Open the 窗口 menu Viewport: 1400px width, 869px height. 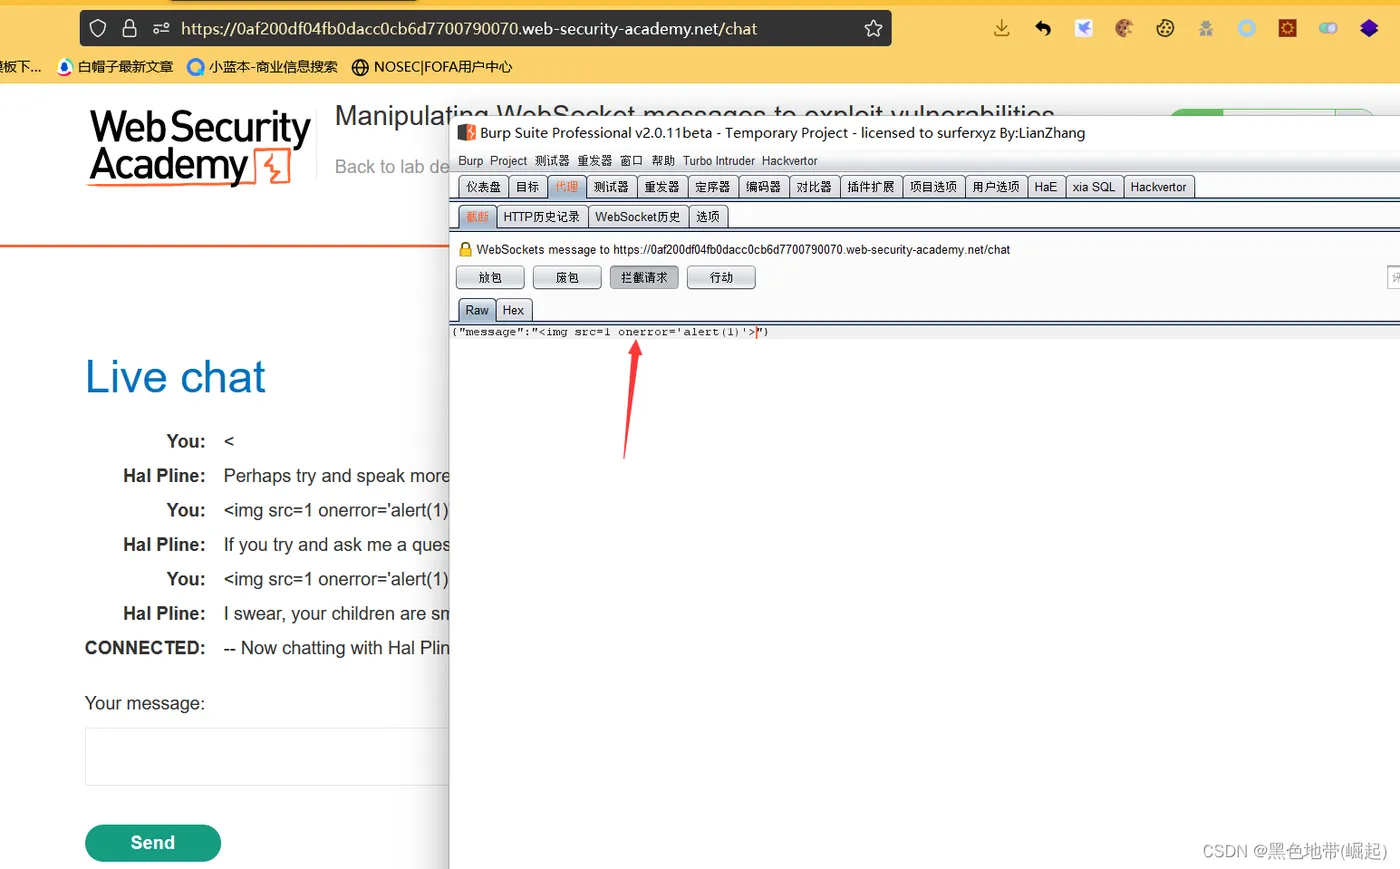pos(631,161)
